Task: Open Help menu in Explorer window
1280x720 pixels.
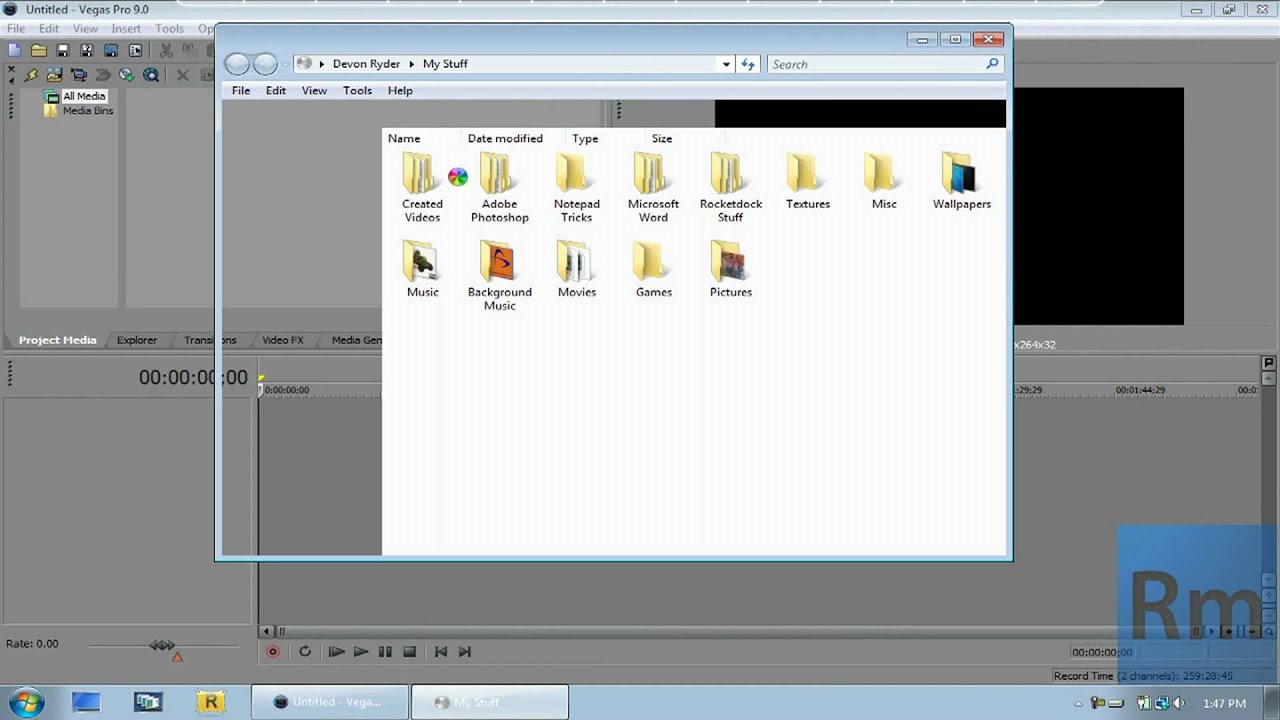Action: point(400,90)
